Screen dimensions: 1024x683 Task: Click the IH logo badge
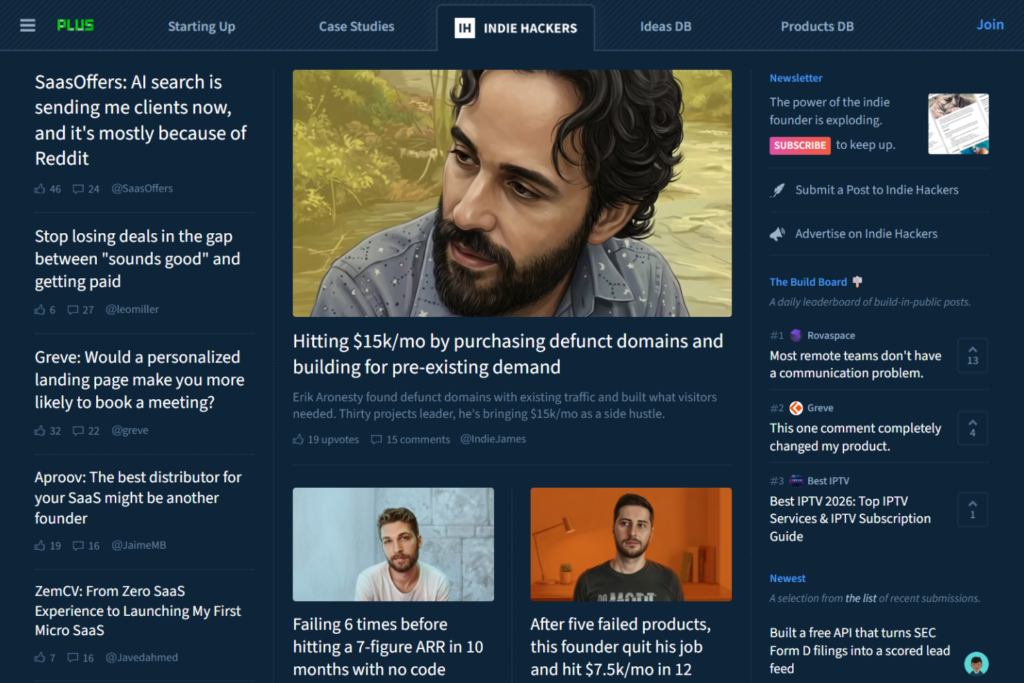coord(464,27)
